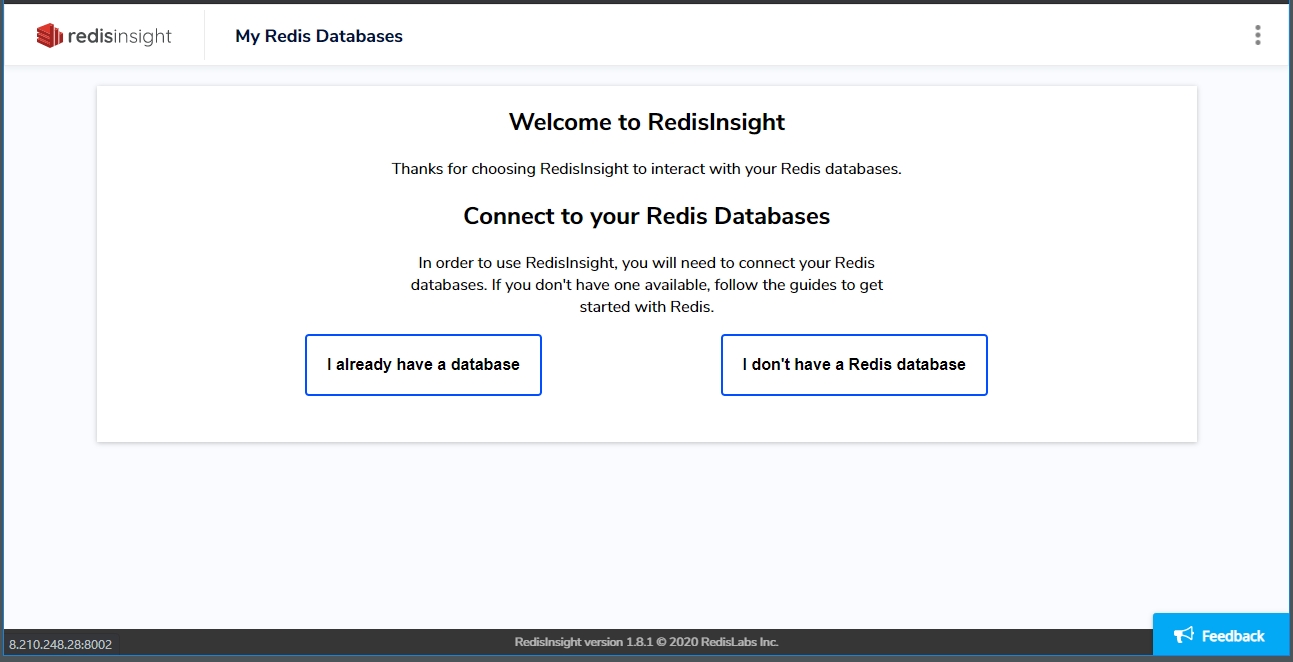Image resolution: width=1293 pixels, height=662 pixels.
Task: Click the 'Thanks for choosing RedisInsight' text
Action: tap(646, 169)
